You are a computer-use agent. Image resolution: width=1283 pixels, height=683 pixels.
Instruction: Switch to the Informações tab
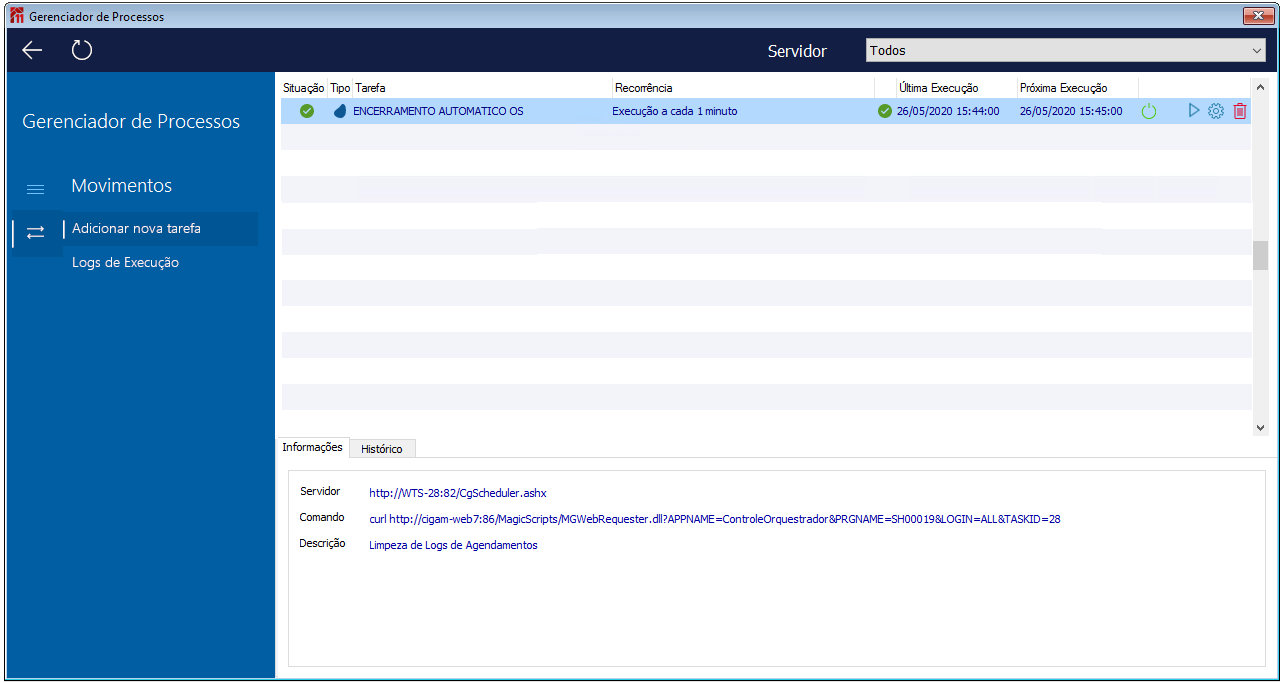point(312,447)
